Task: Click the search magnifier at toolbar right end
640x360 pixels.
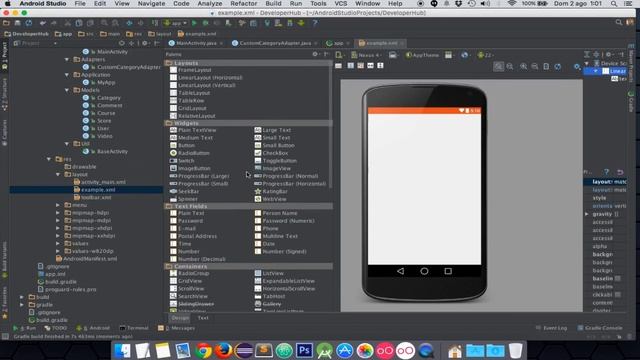Action: pos(619,23)
